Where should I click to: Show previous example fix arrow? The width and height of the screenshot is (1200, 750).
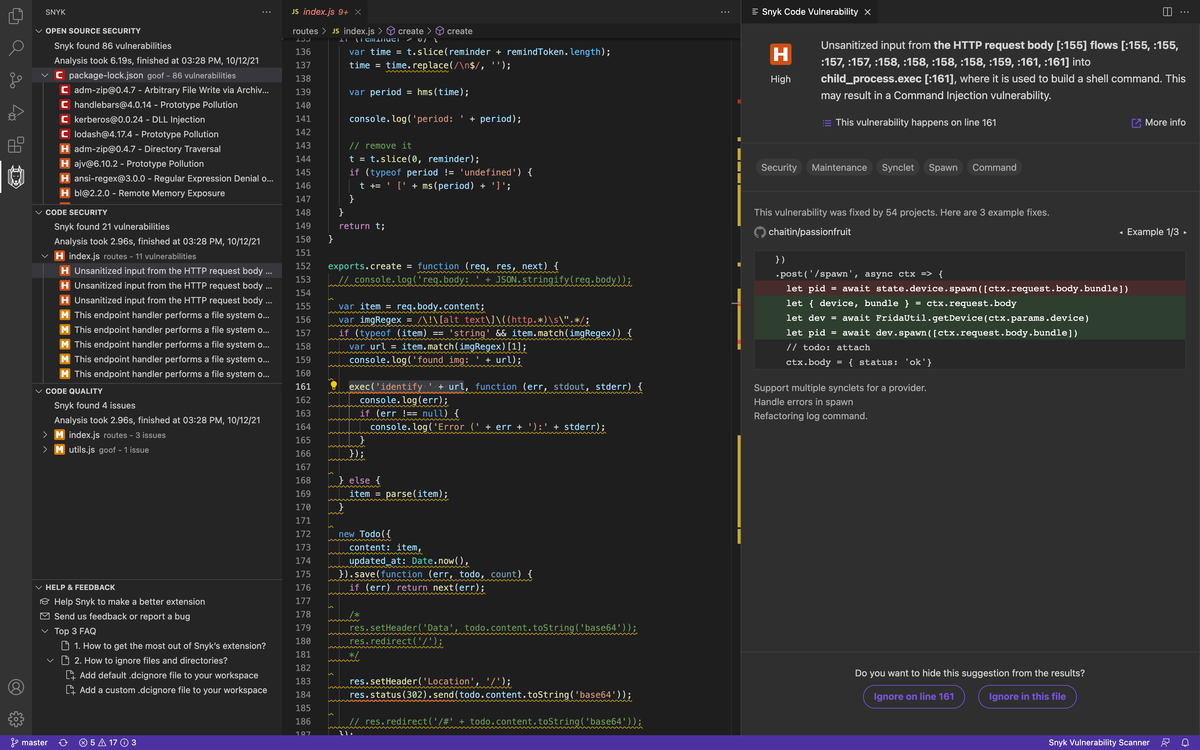pos(1120,232)
